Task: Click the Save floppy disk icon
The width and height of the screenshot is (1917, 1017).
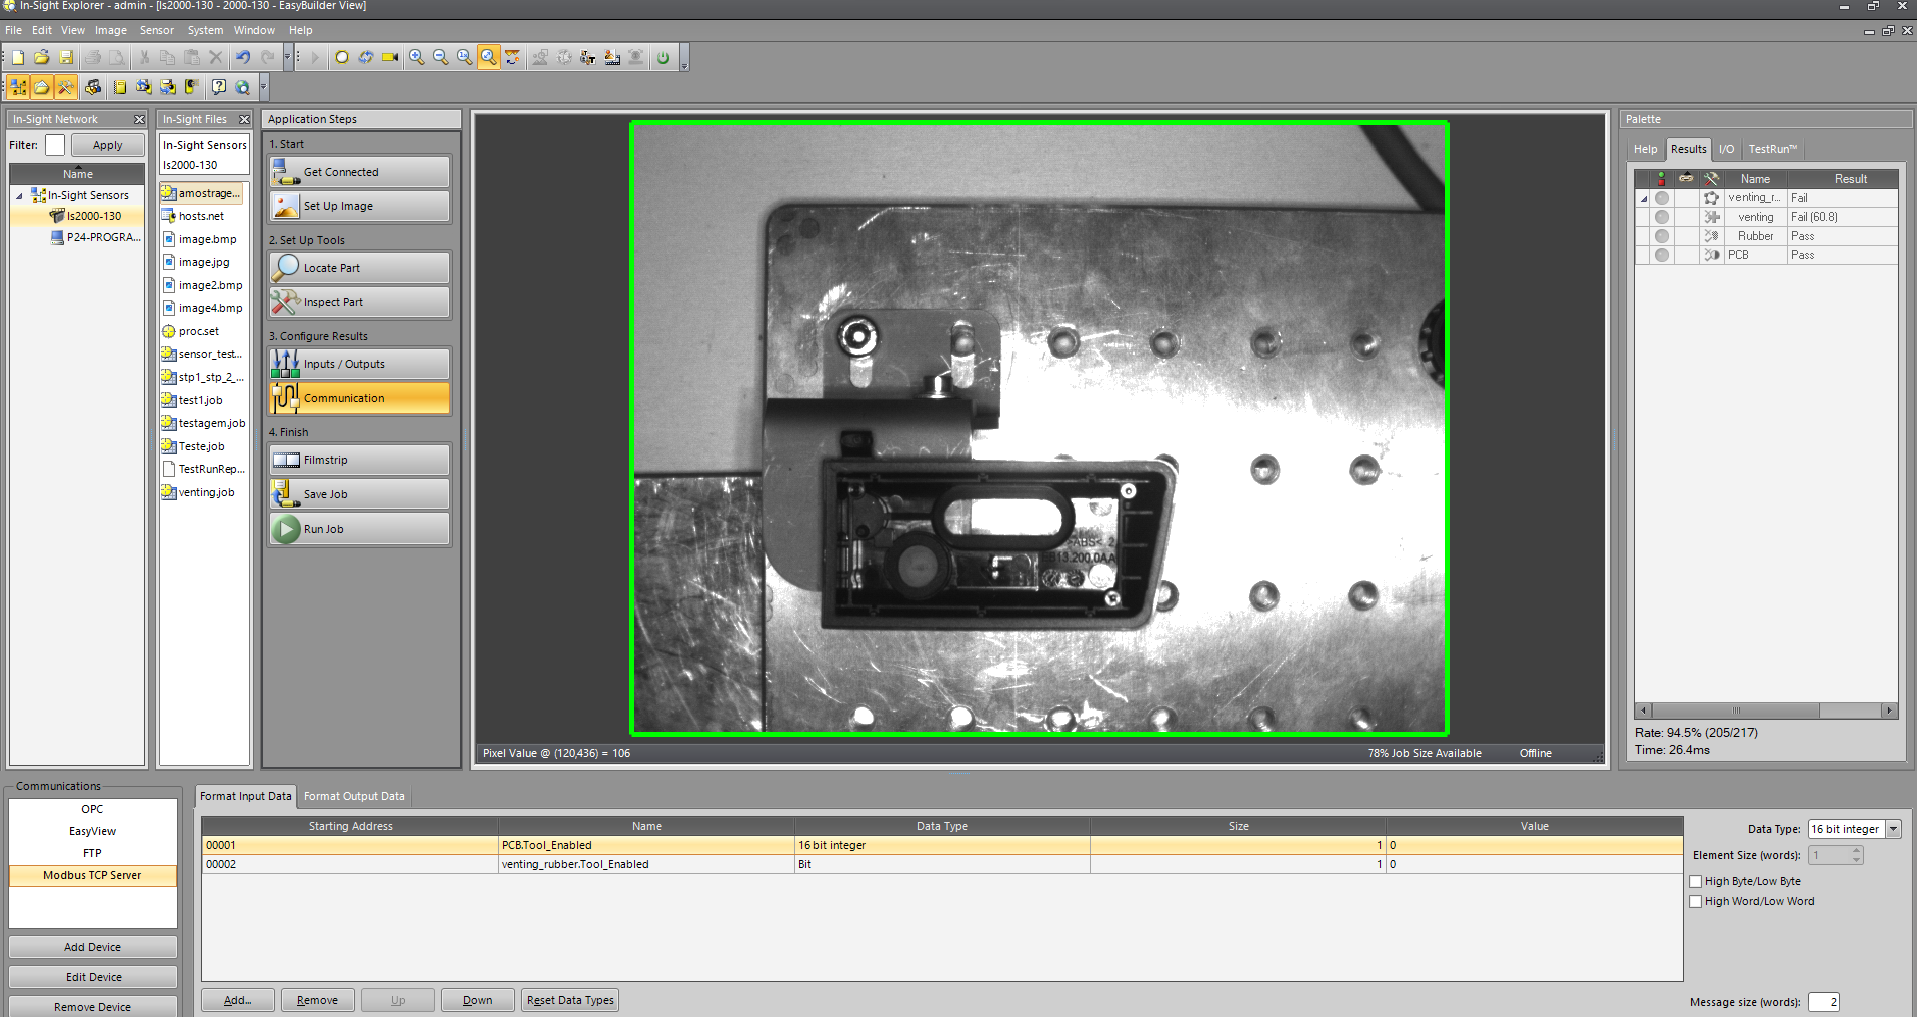Action: tap(66, 58)
